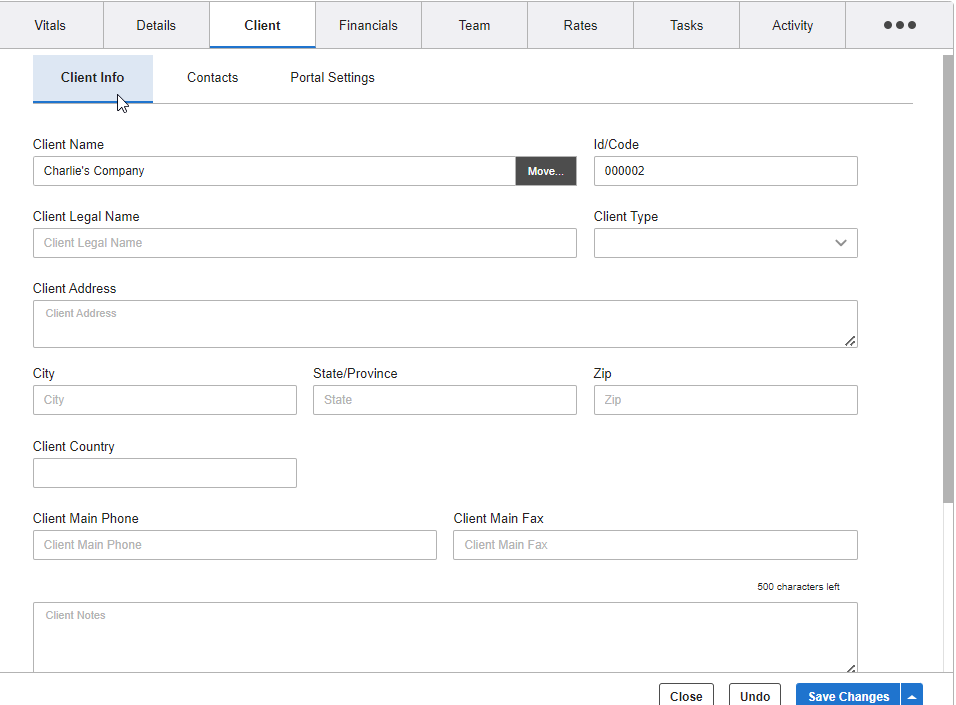This screenshot has width=956, height=705.
Task: Open the Client Type selection chevron
Action: click(x=841, y=243)
